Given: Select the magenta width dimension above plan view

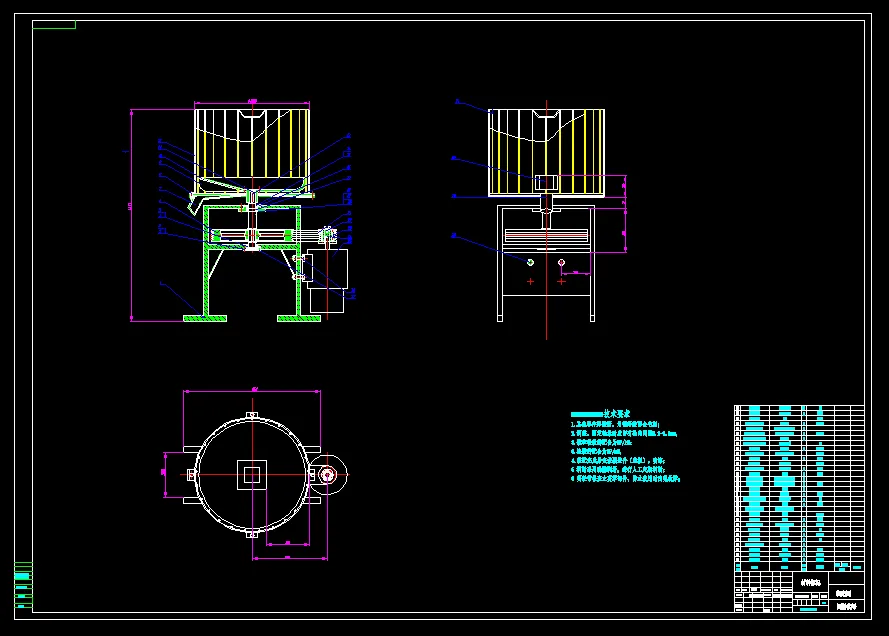Looking at the screenshot, I should click(252, 391).
